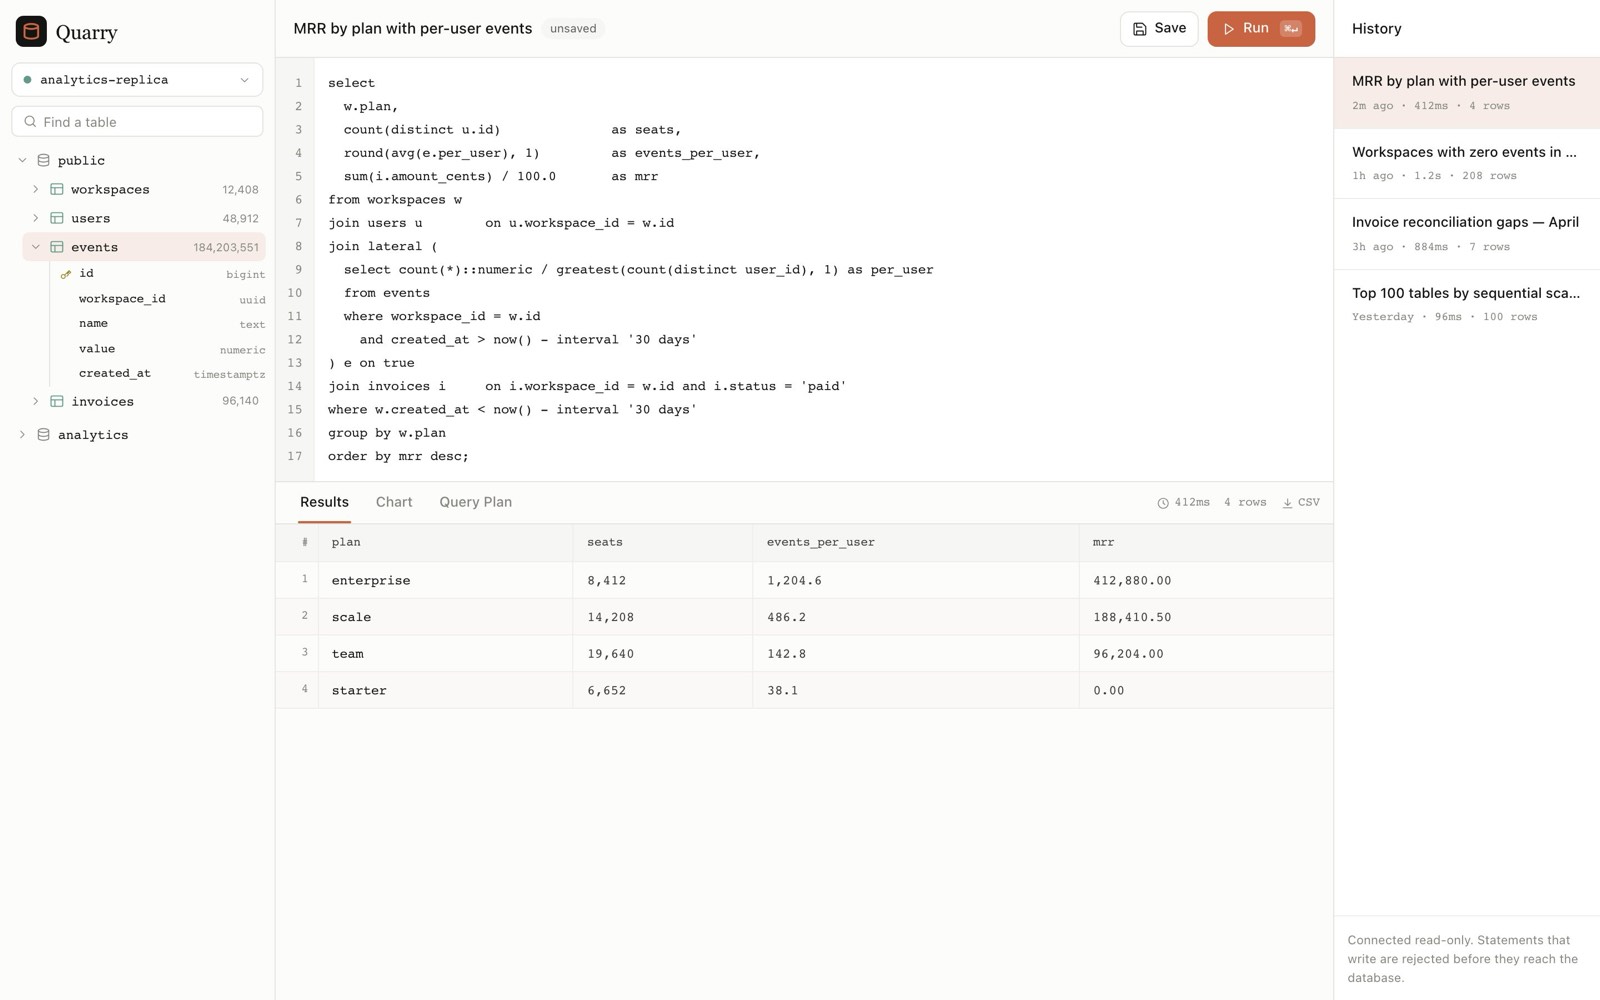Image resolution: width=1600 pixels, height=1000 pixels.
Task: Click the mrr column header
Action: (x=1206, y=542)
